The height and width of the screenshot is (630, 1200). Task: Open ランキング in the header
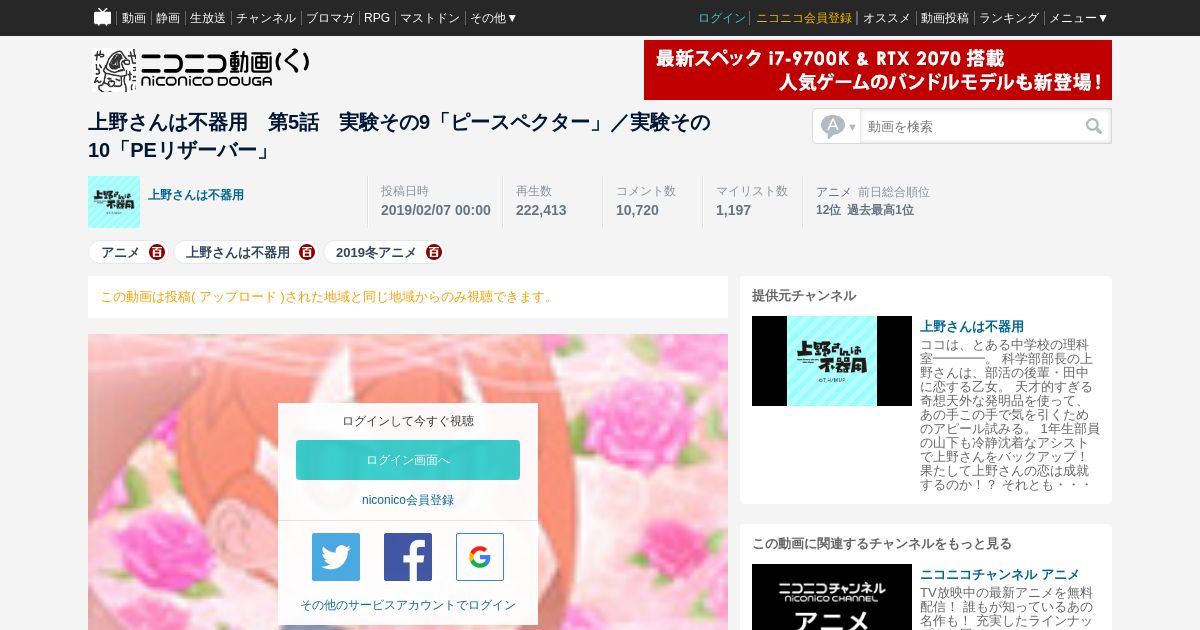[1009, 18]
